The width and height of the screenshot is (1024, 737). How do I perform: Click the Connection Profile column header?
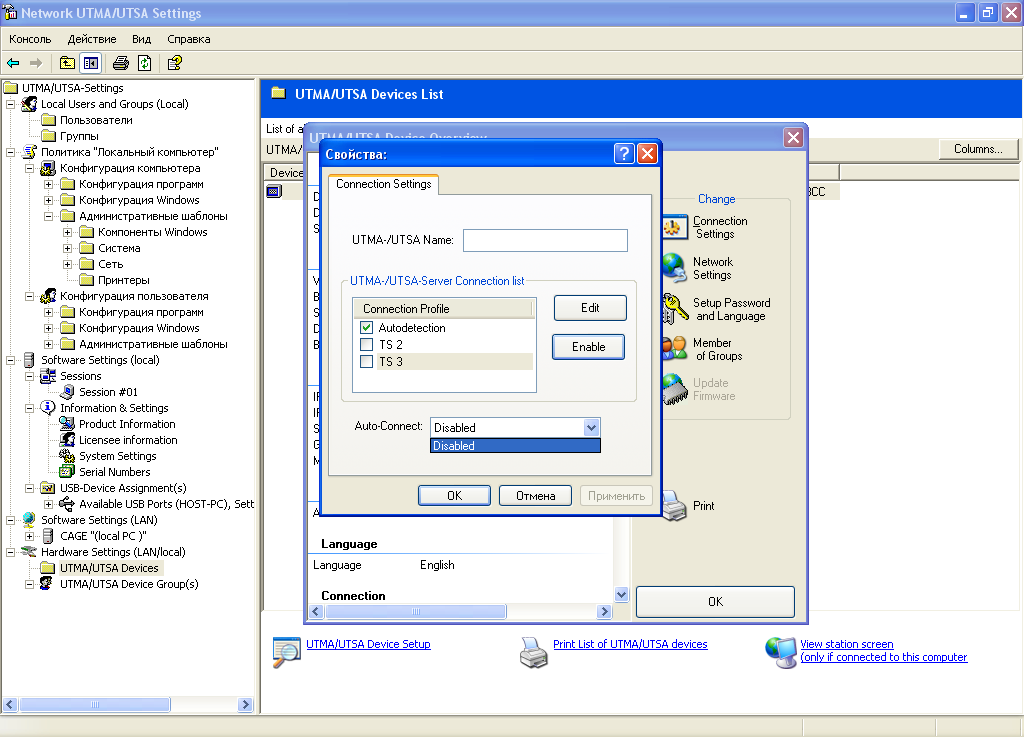click(444, 309)
